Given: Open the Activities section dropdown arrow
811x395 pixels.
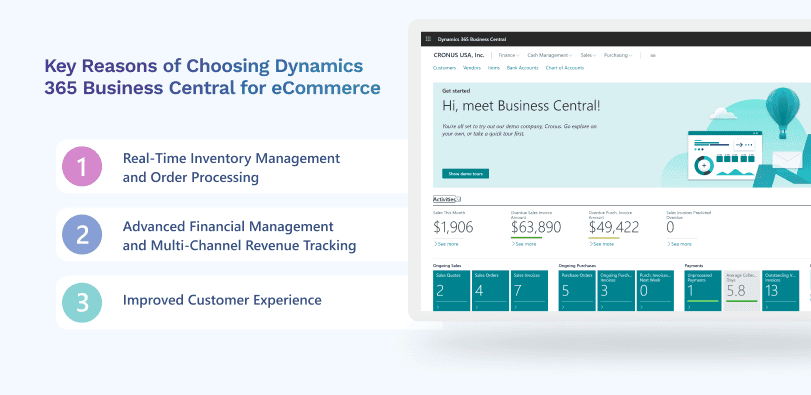Looking at the screenshot, I should point(458,199).
